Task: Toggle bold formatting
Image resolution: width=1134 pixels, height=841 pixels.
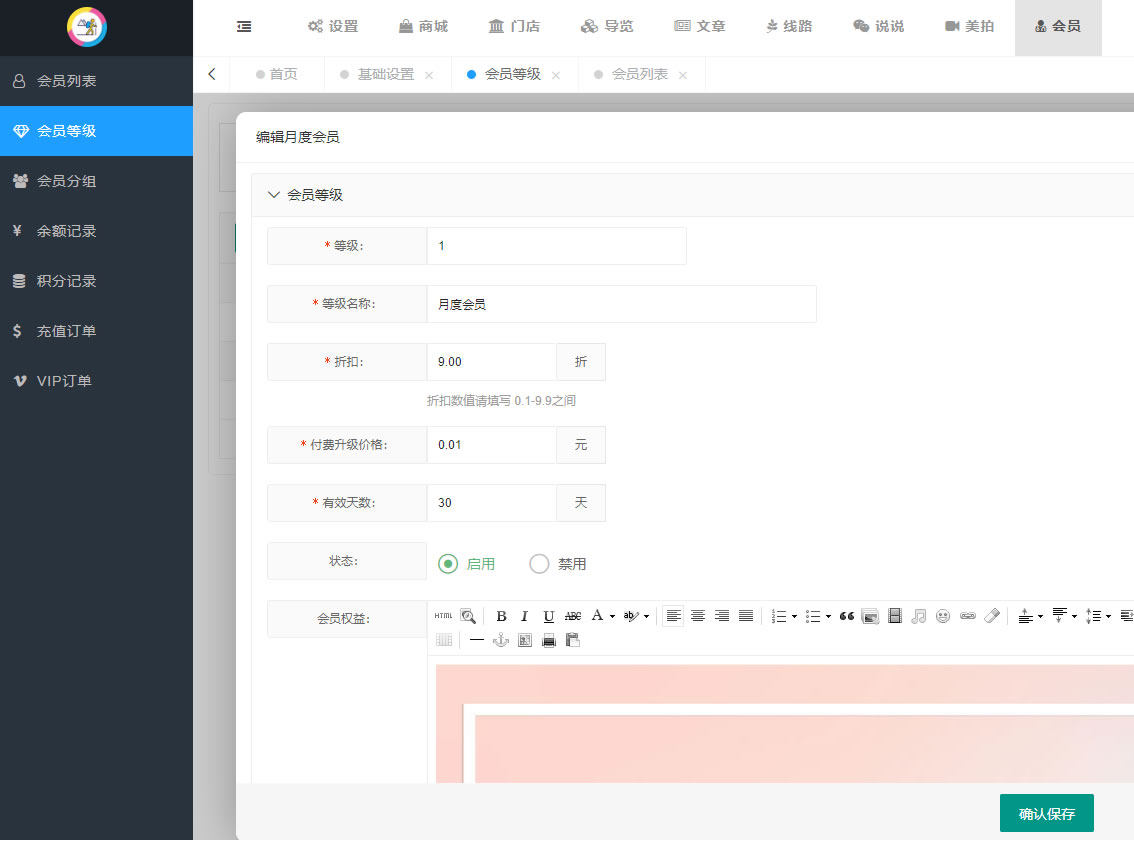Action: tap(500, 616)
